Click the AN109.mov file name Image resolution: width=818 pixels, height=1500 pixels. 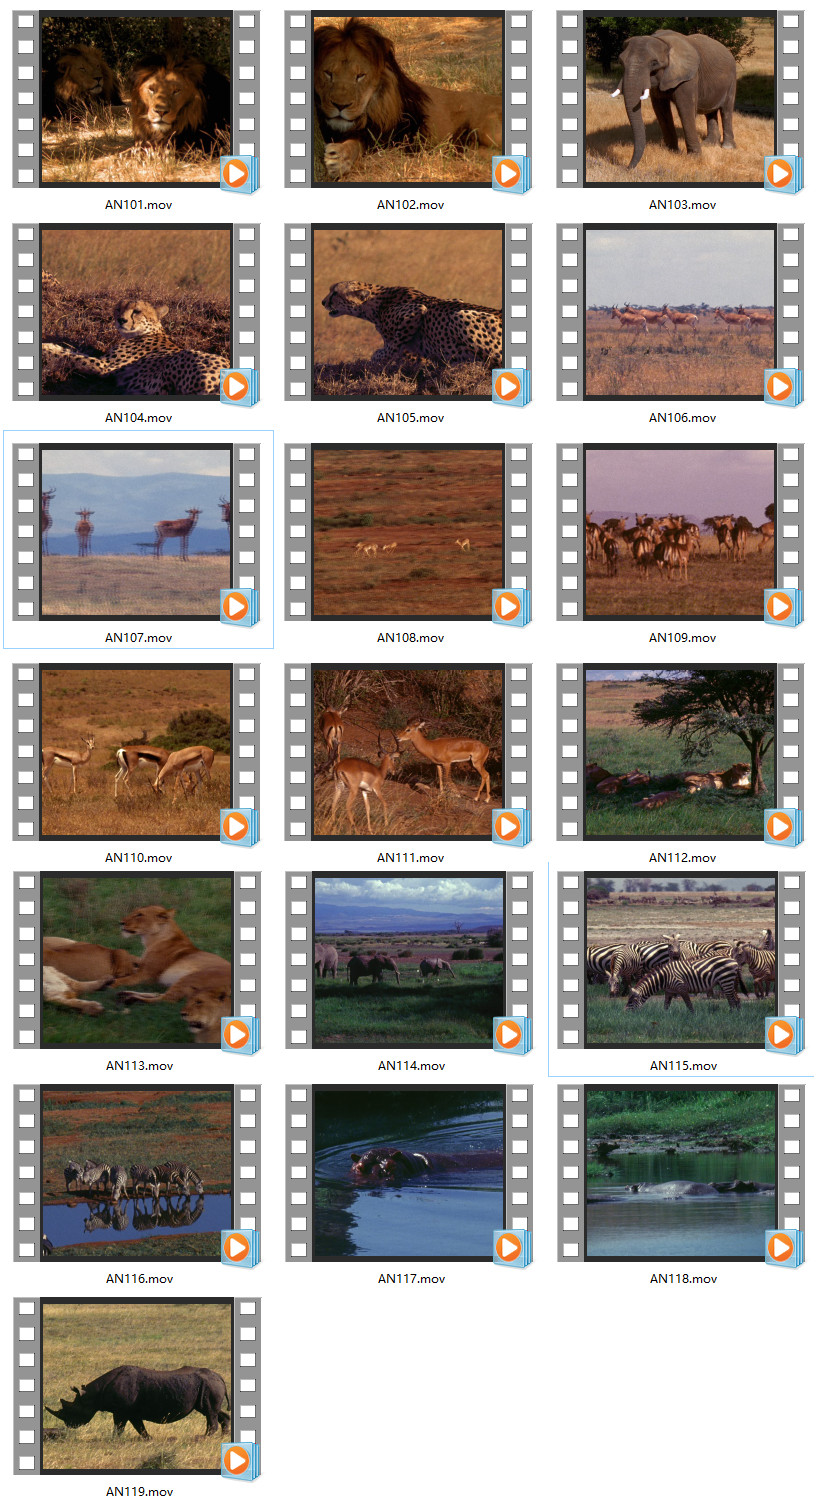coord(683,638)
